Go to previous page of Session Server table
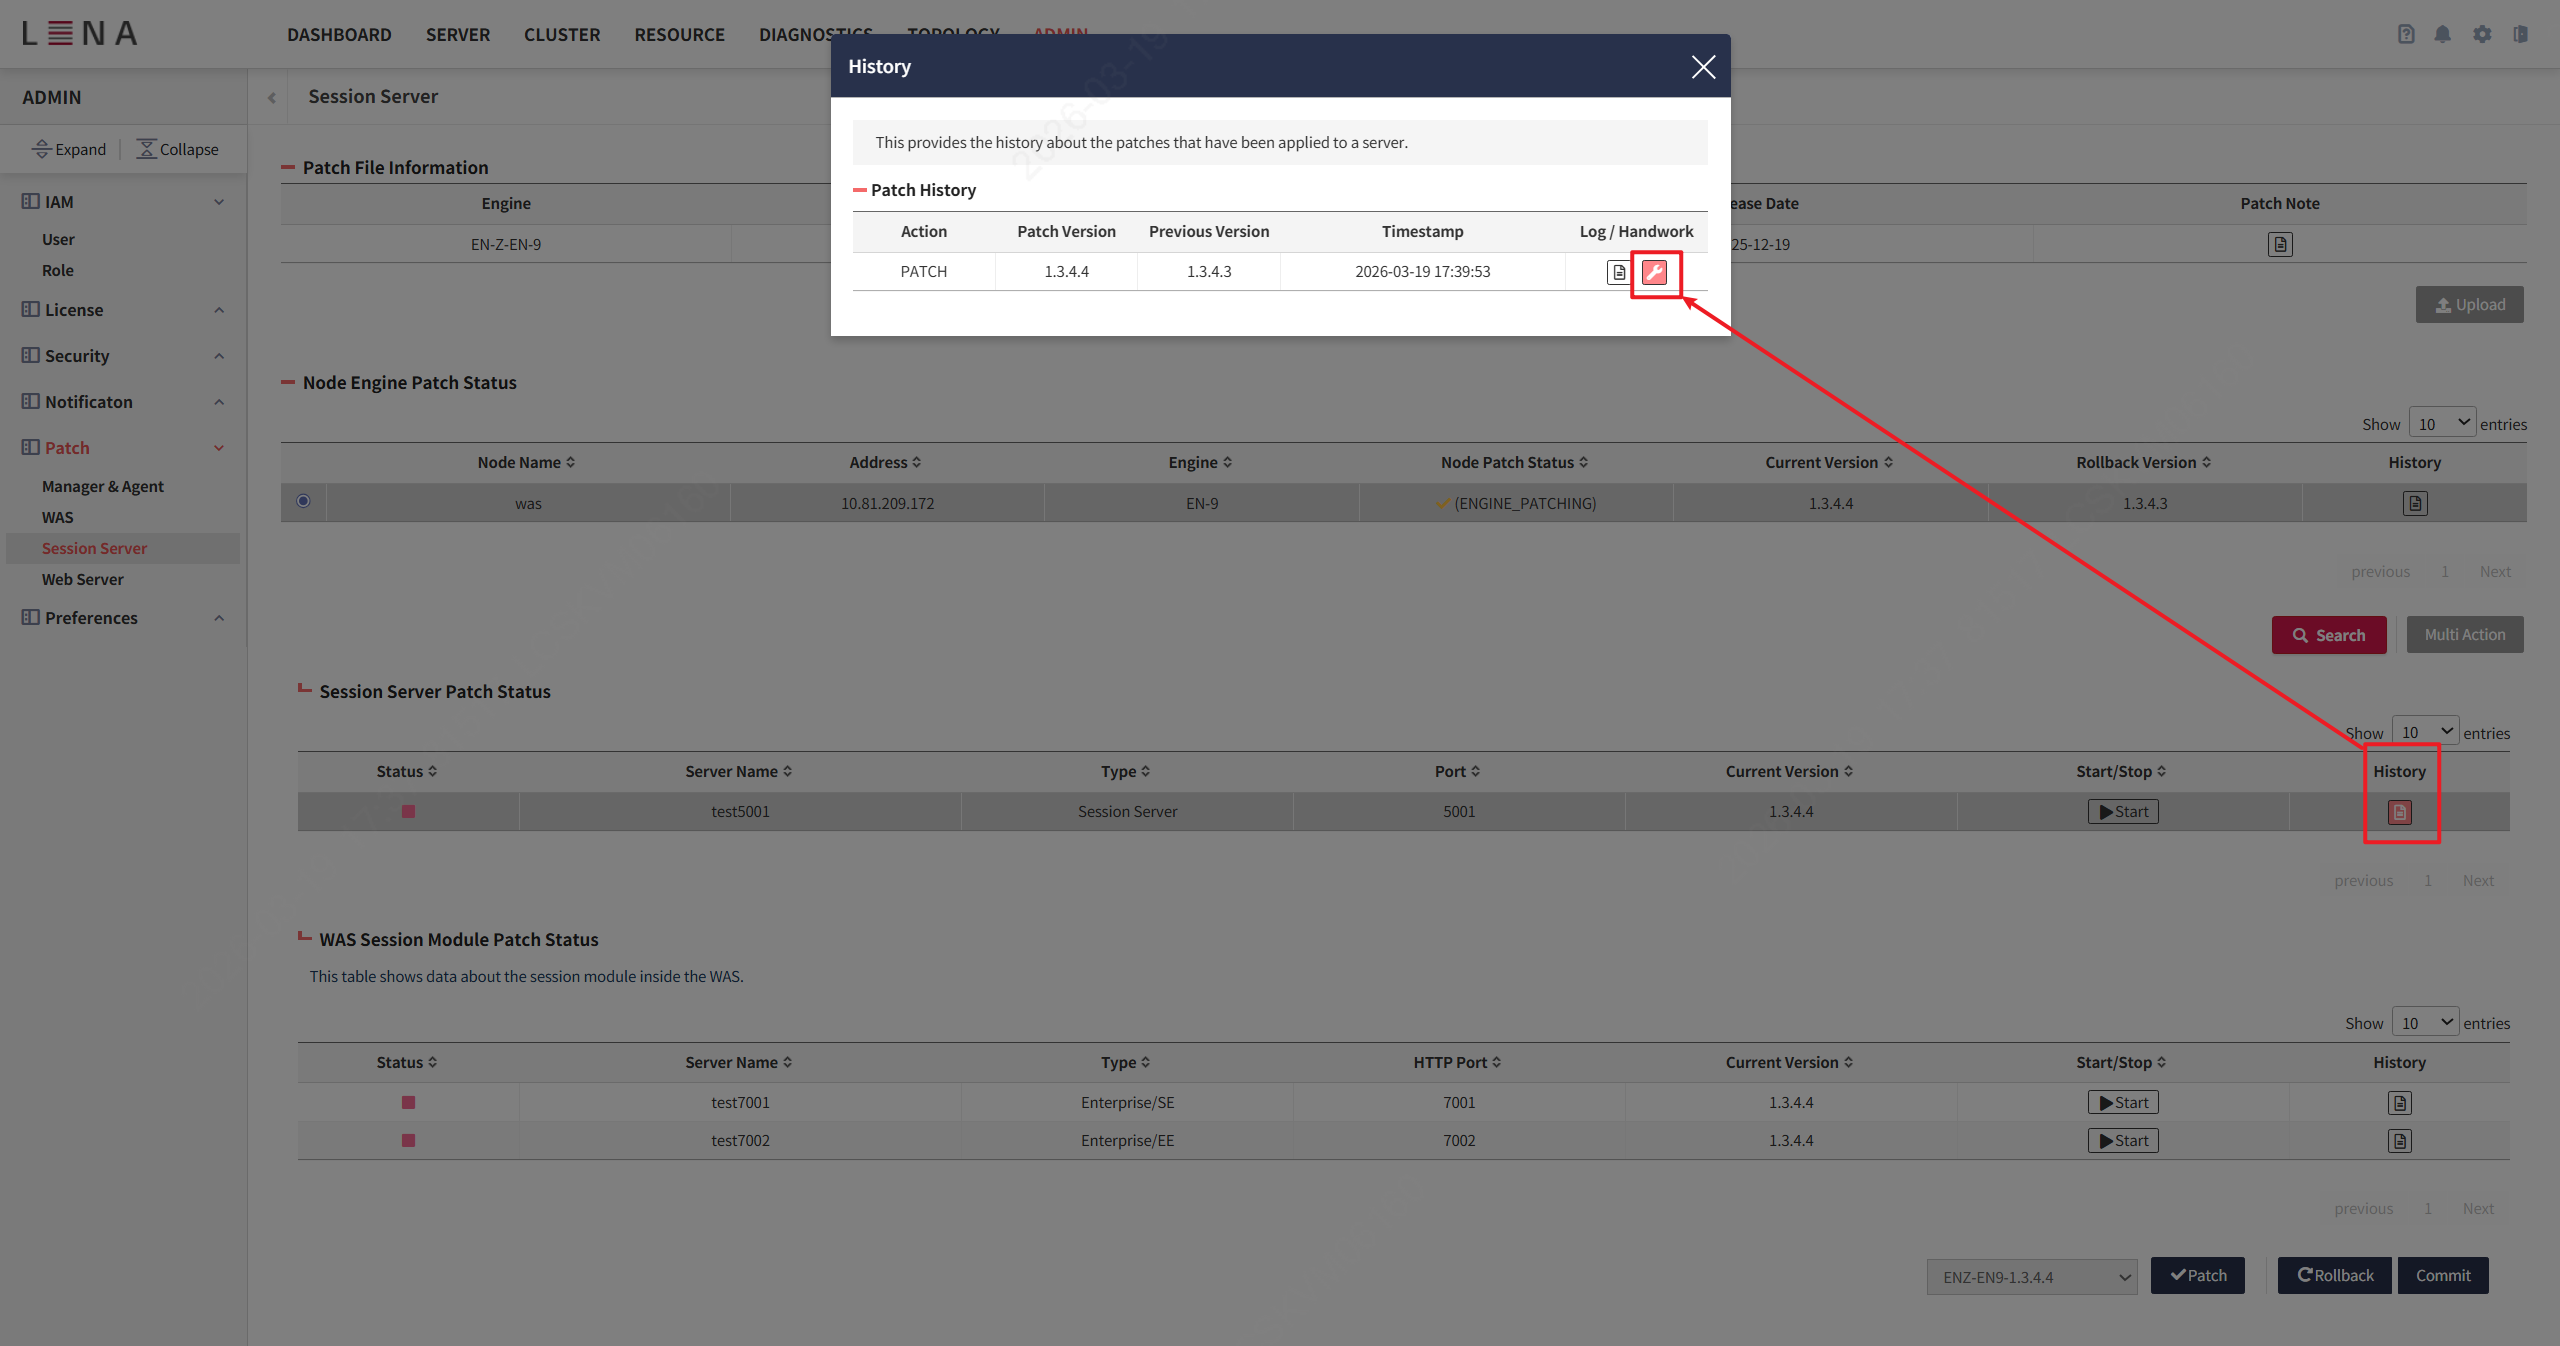The height and width of the screenshot is (1346, 2560). point(2363,881)
